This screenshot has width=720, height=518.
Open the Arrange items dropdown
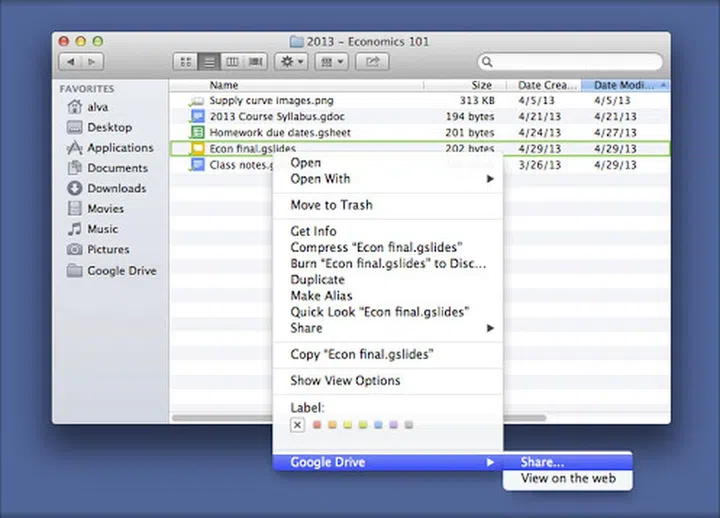(331, 62)
